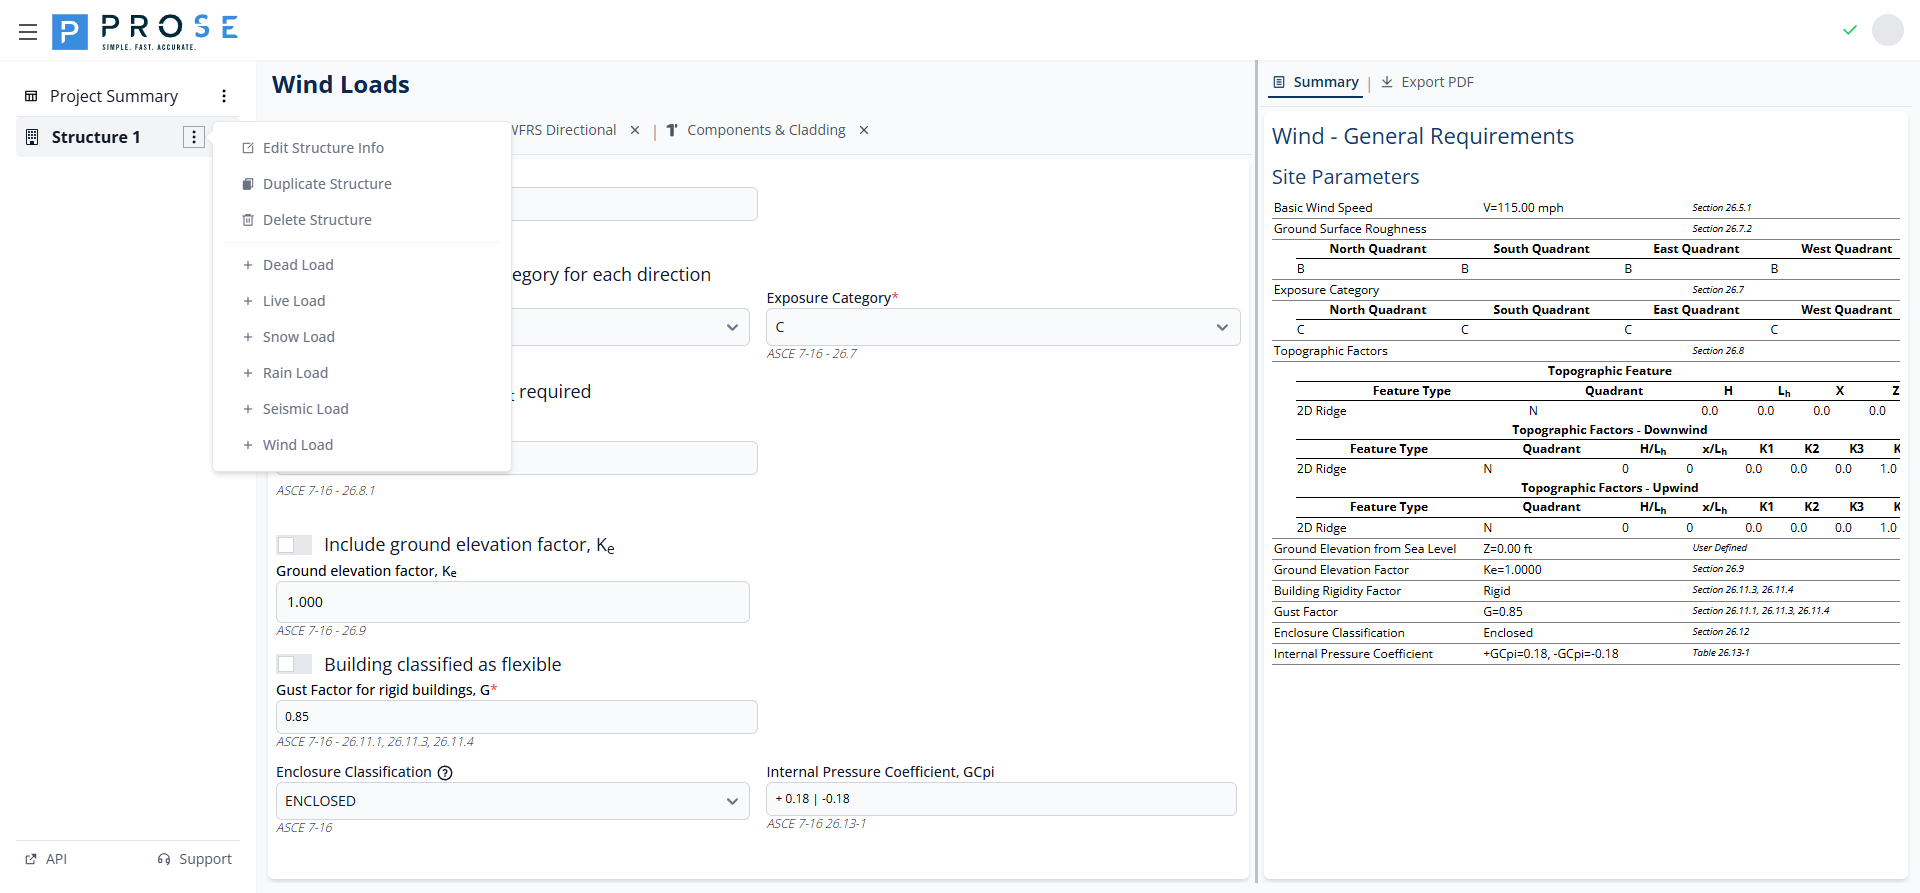Click the Export PDF button
This screenshot has height=893, width=1920.
(x=1427, y=82)
